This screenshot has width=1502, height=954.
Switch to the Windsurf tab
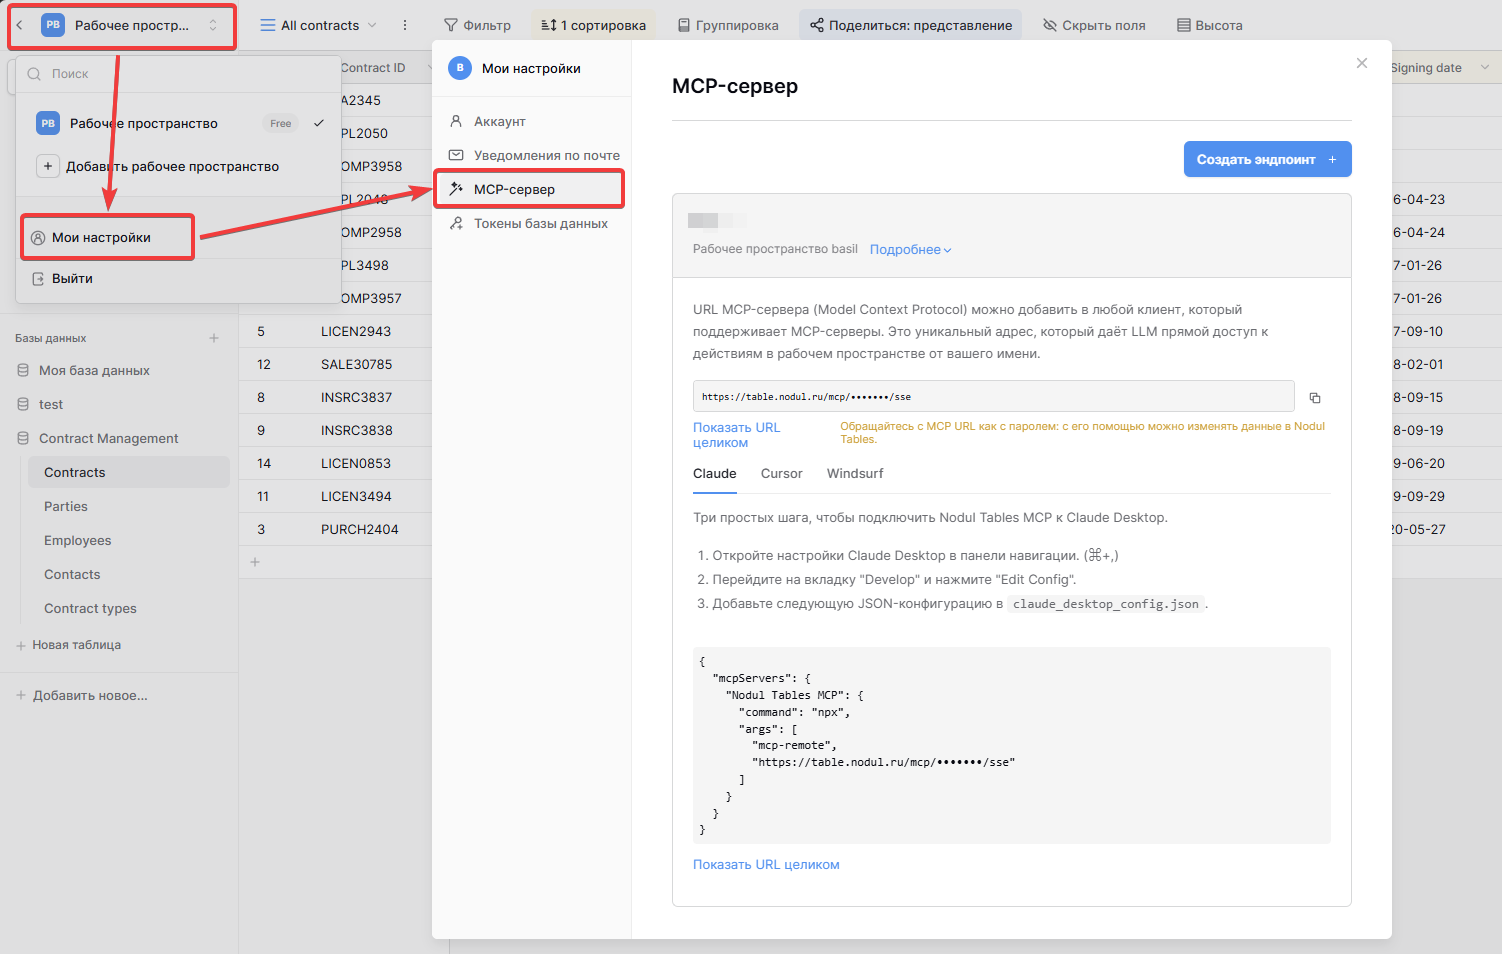855,474
